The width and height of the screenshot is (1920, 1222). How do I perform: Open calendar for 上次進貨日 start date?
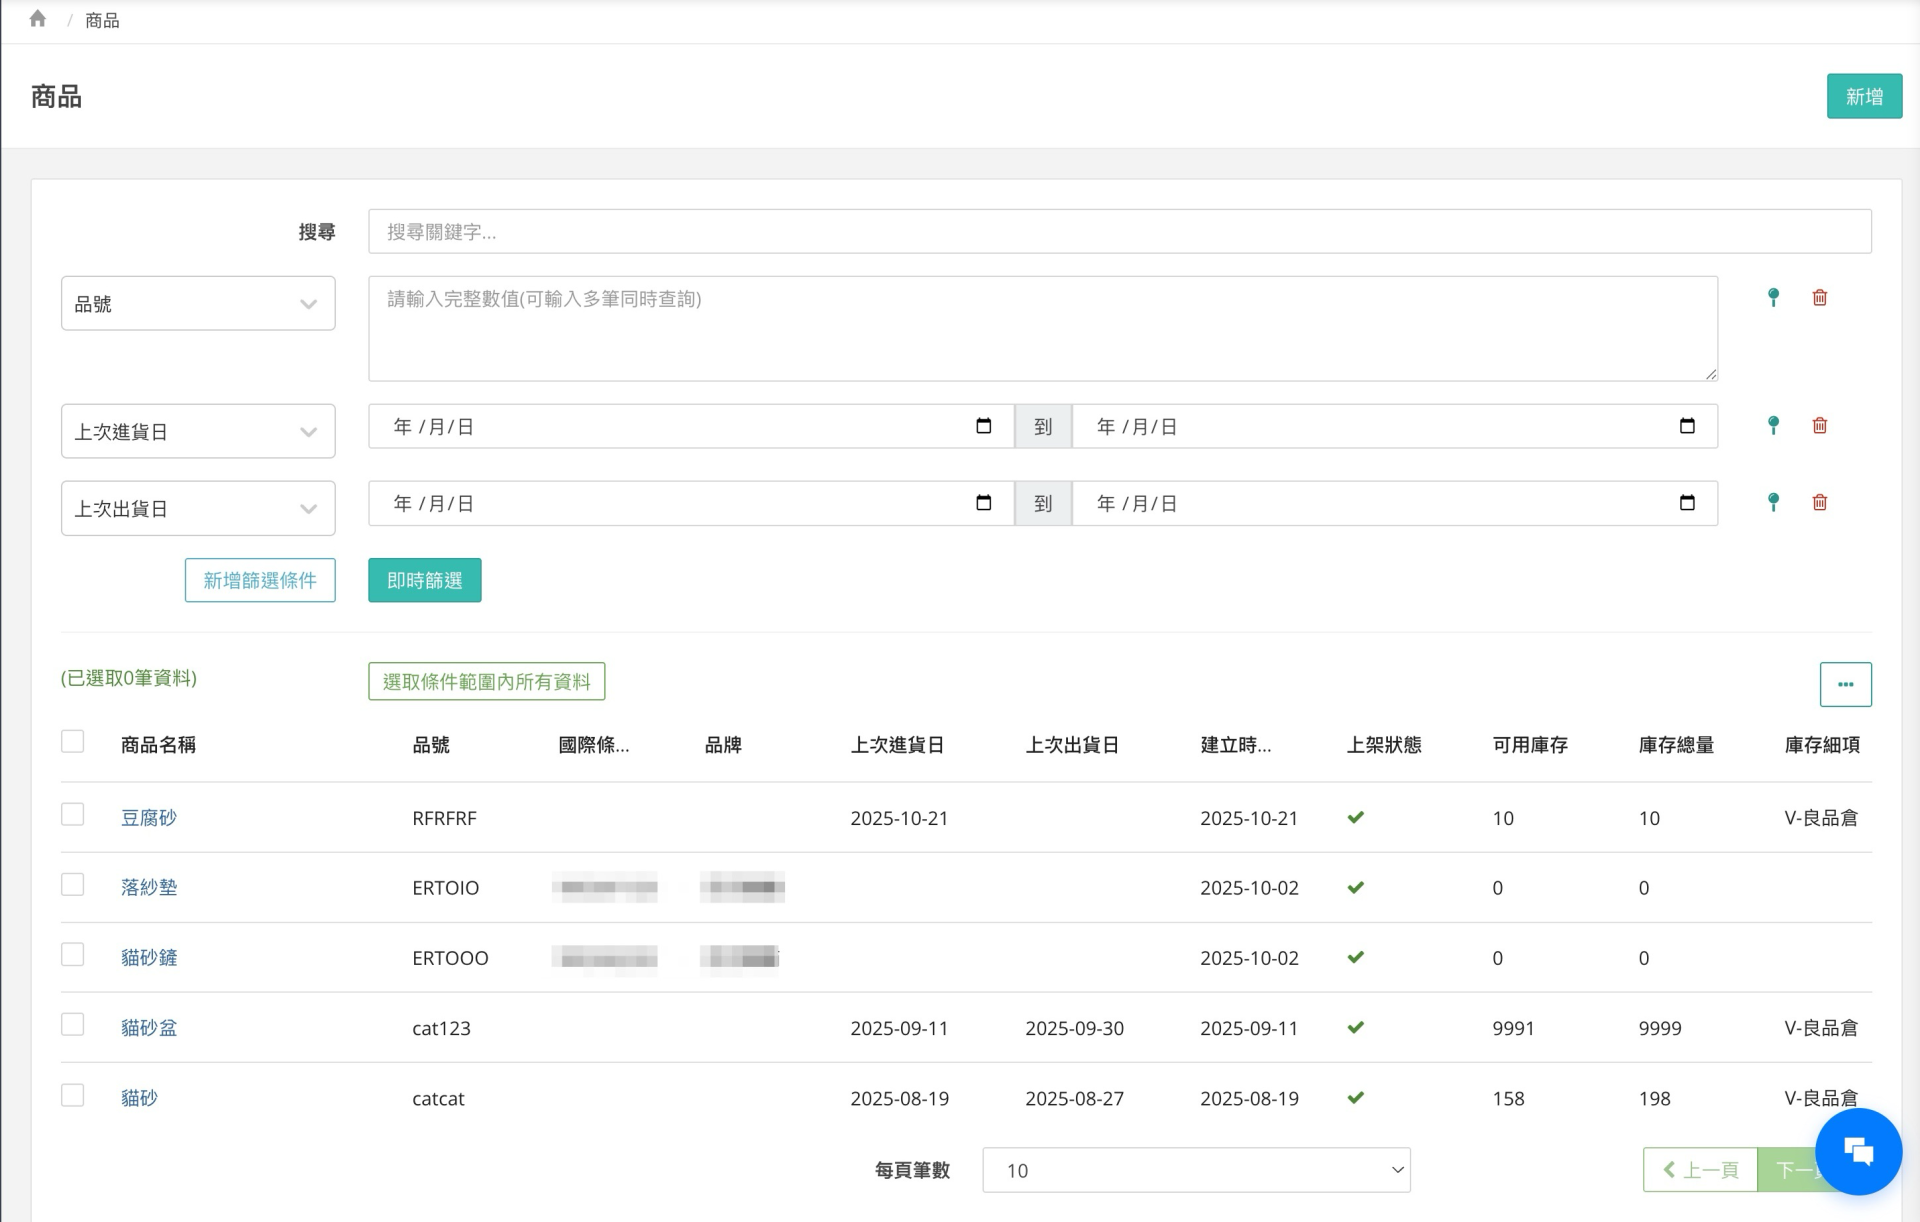[983, 426]
